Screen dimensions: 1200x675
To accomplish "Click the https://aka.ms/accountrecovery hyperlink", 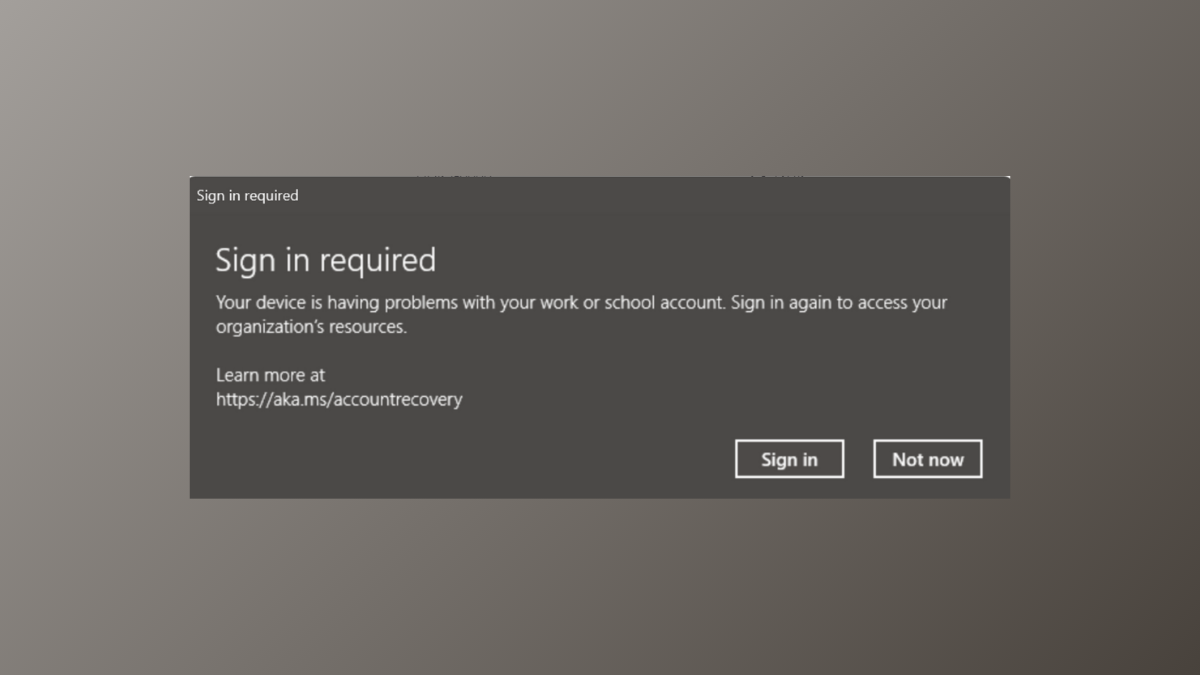I will click(339, 399).
